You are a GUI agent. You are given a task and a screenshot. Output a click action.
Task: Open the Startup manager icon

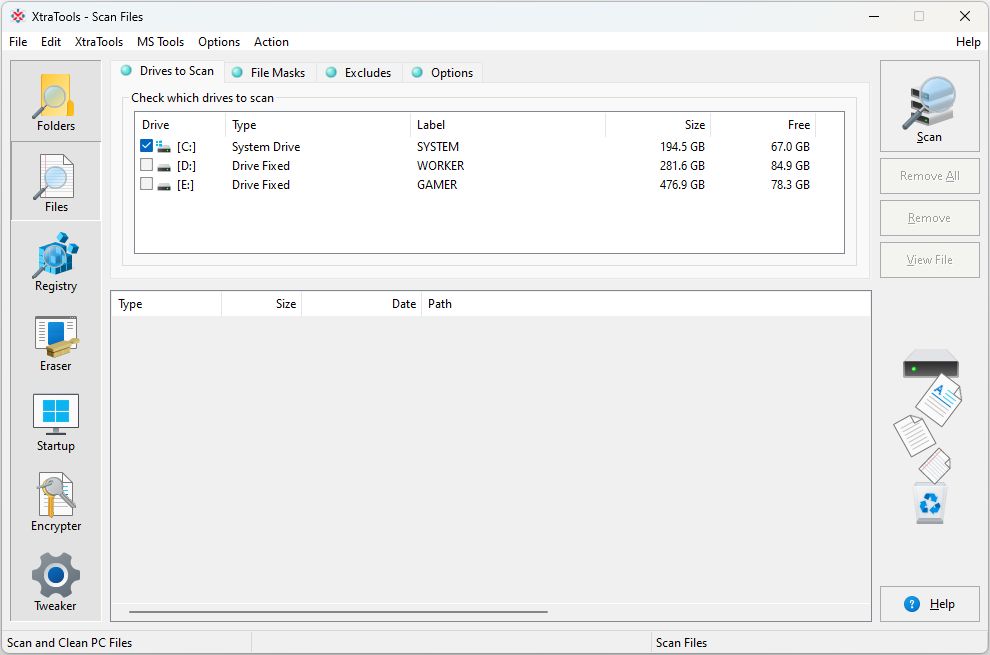coord(56,422)
